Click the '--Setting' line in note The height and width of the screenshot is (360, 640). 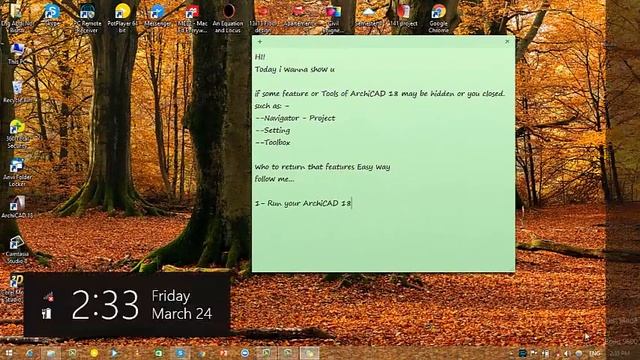point(273,130)
